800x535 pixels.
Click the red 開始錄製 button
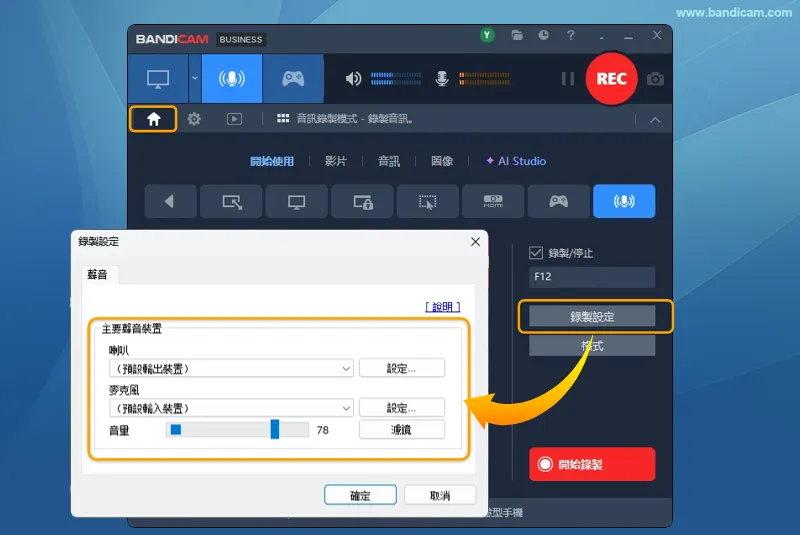click(x=592, y=464)
